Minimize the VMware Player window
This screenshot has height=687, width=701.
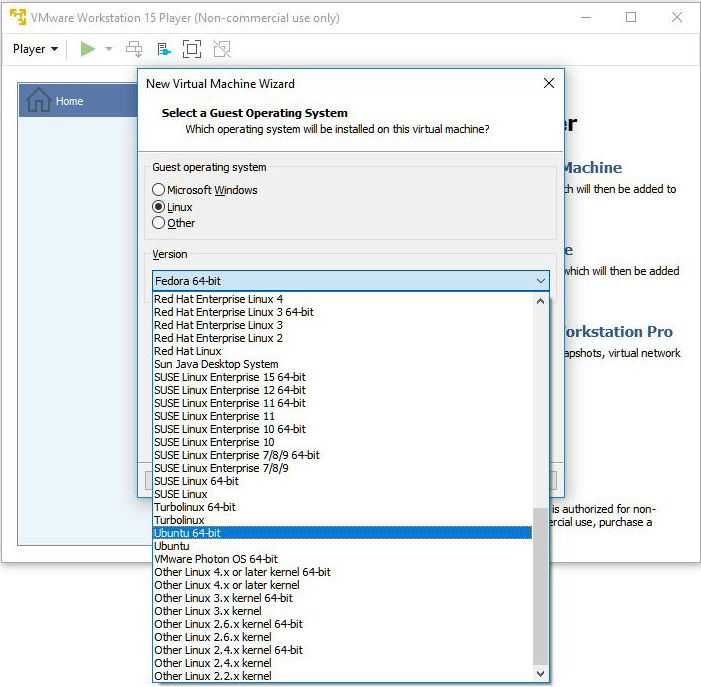(x=586, y=17)
